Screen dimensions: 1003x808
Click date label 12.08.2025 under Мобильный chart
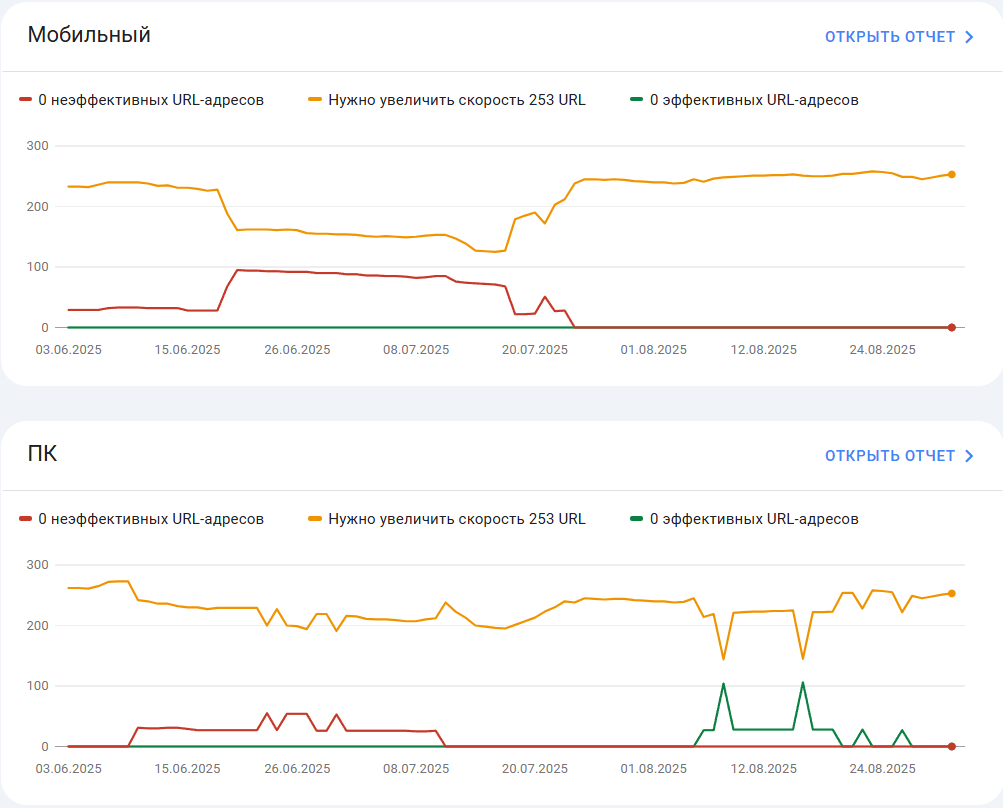[764, 350]
